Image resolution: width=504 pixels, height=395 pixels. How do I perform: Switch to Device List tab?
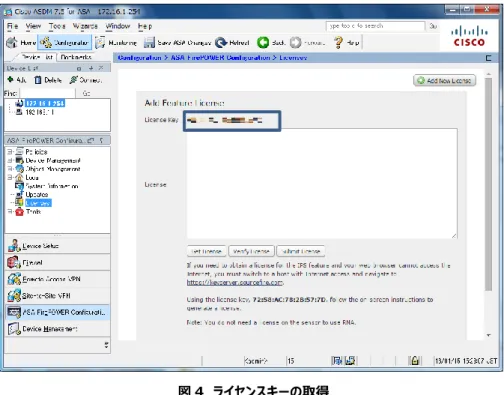(x=37, y=57)
